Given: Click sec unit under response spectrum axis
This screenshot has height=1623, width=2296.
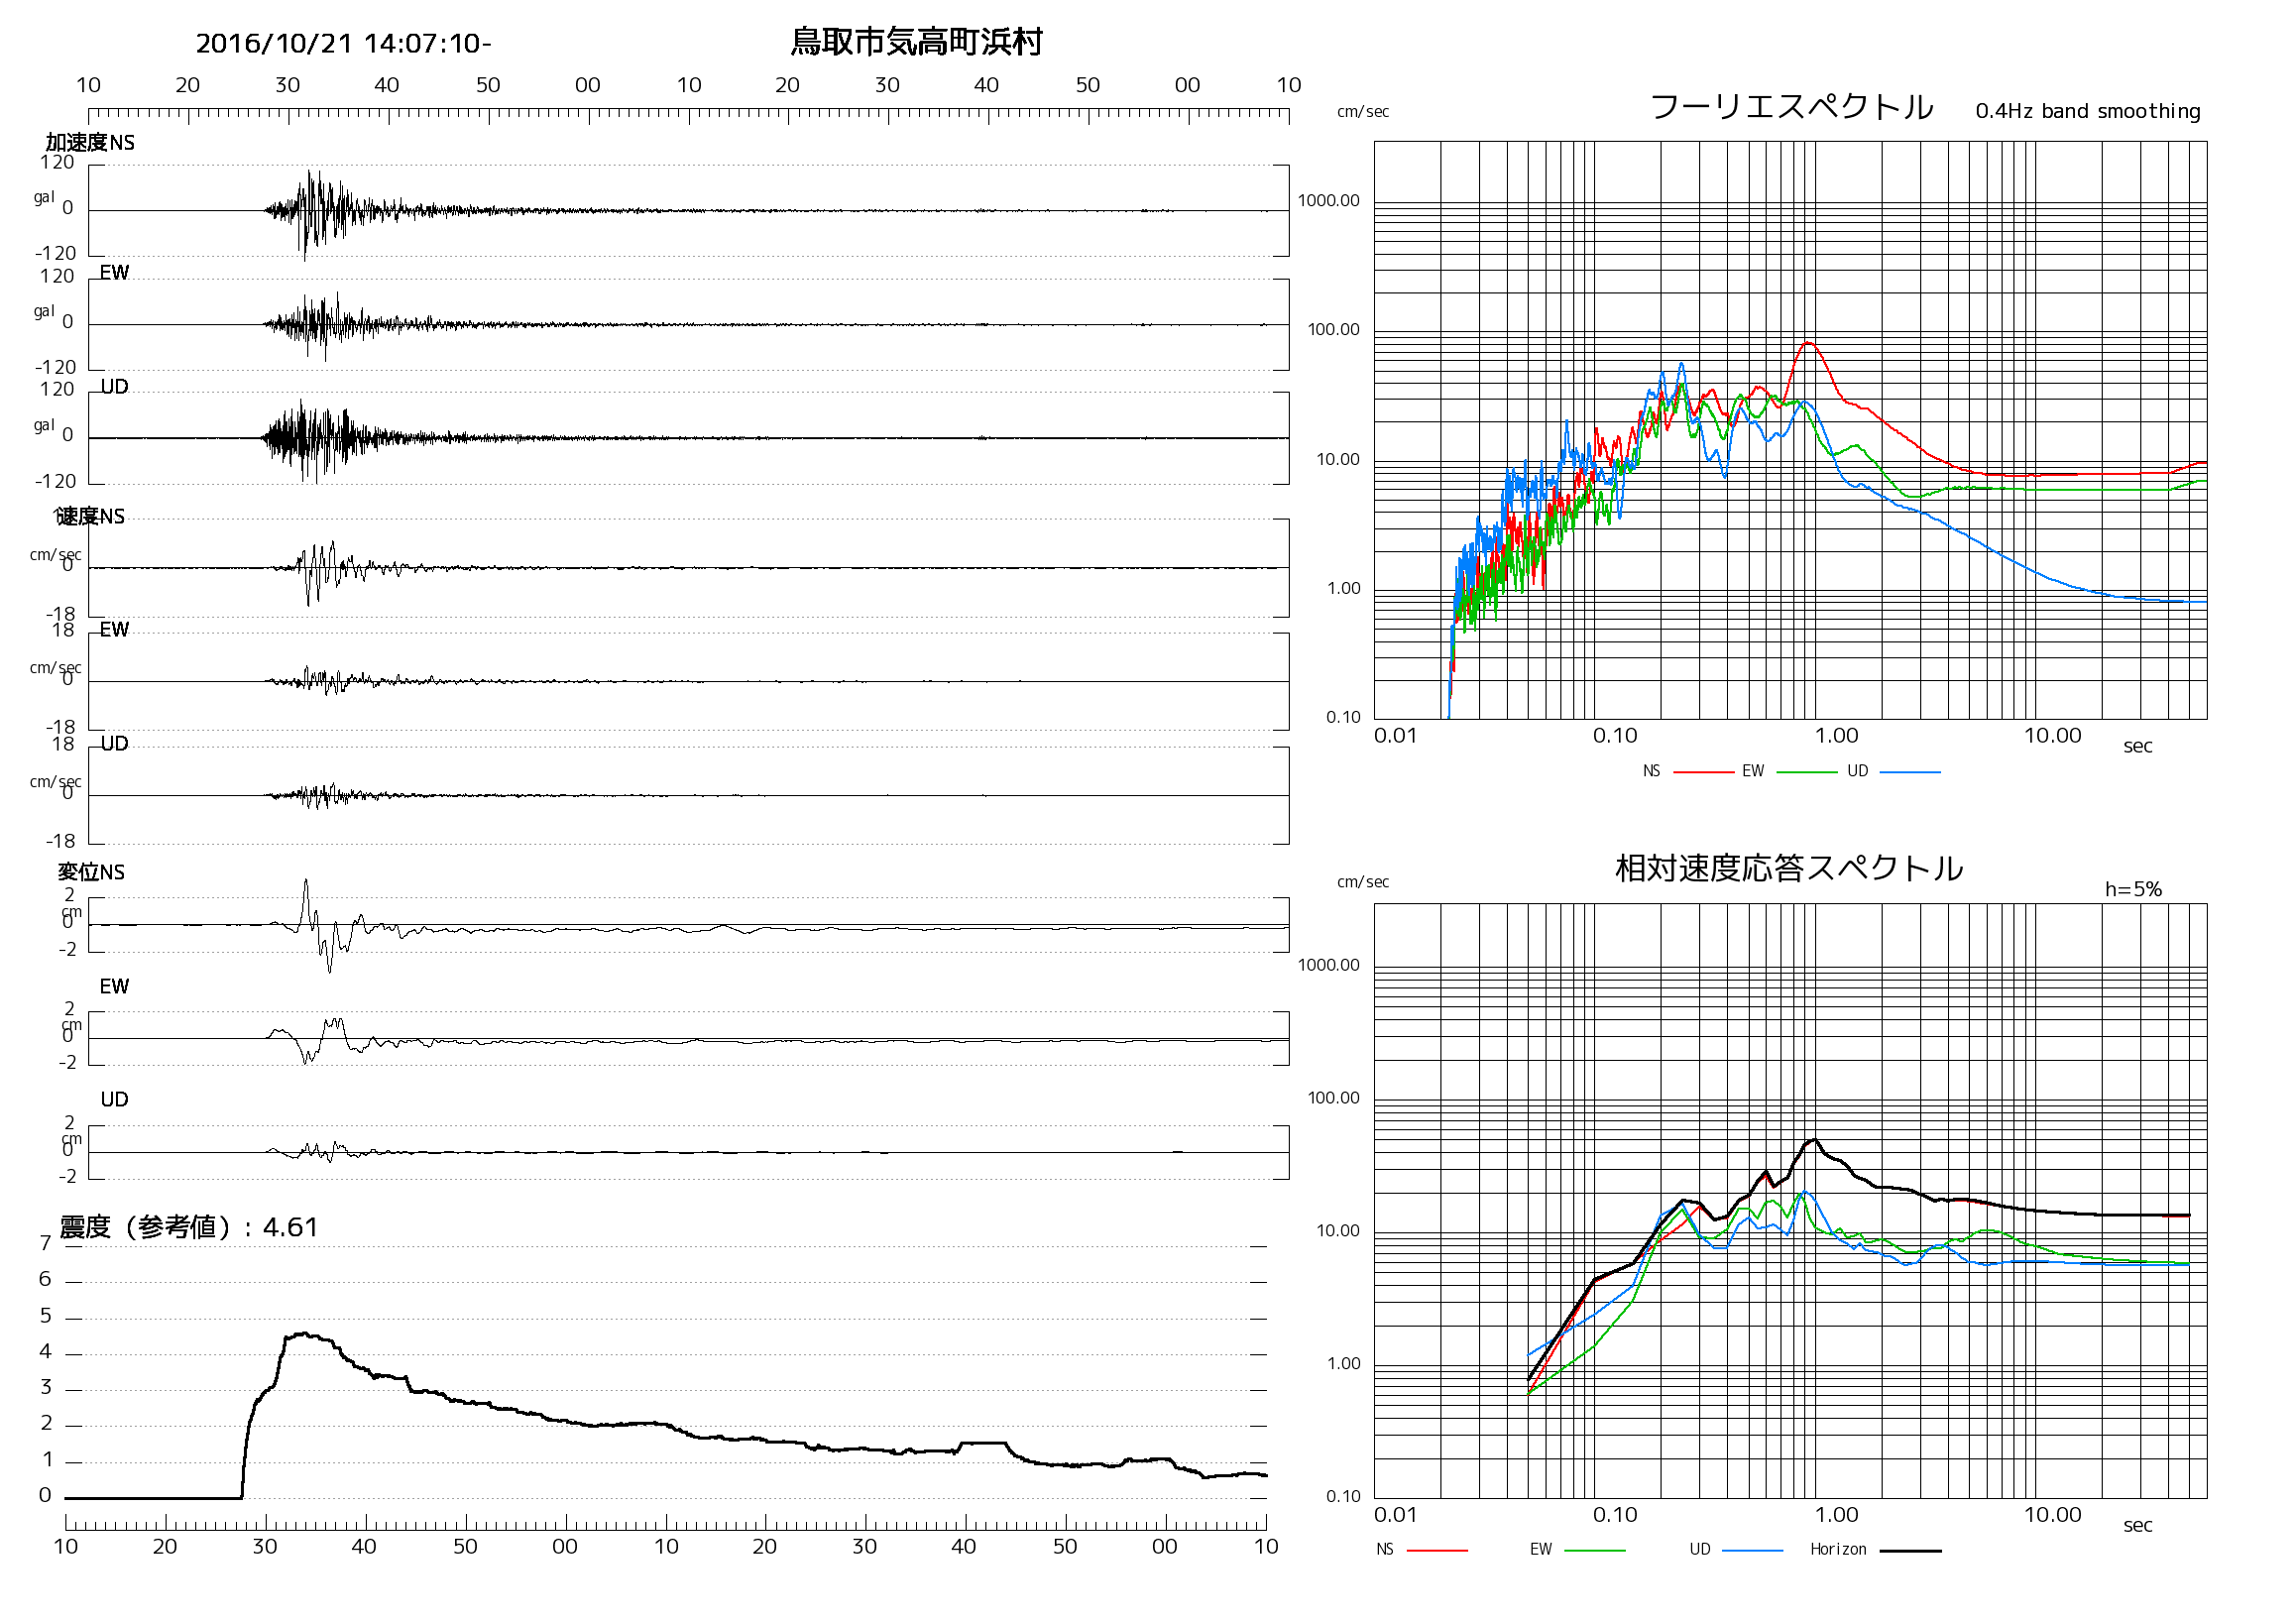Looking at the screenshot, I should click(x=2137, y=1526).
